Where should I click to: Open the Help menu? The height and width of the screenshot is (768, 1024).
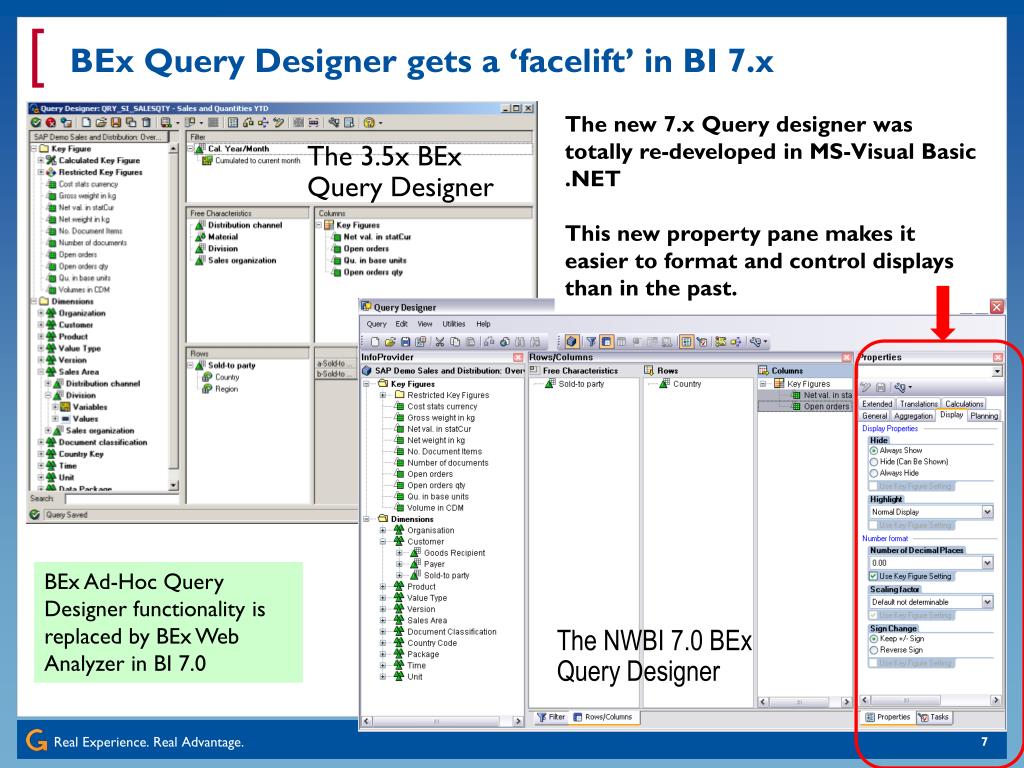tap(483, 324)
